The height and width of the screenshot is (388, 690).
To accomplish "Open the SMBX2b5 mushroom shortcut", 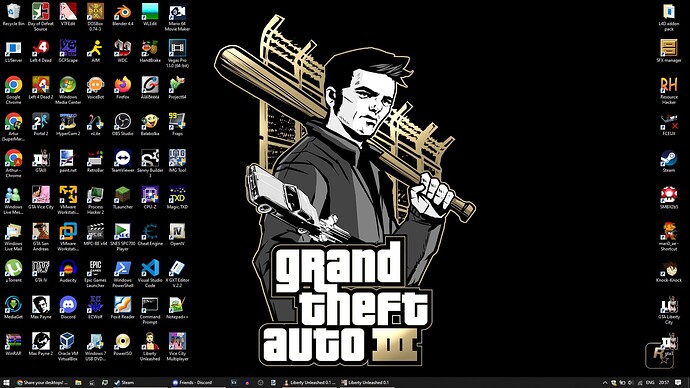I will 669,198.
